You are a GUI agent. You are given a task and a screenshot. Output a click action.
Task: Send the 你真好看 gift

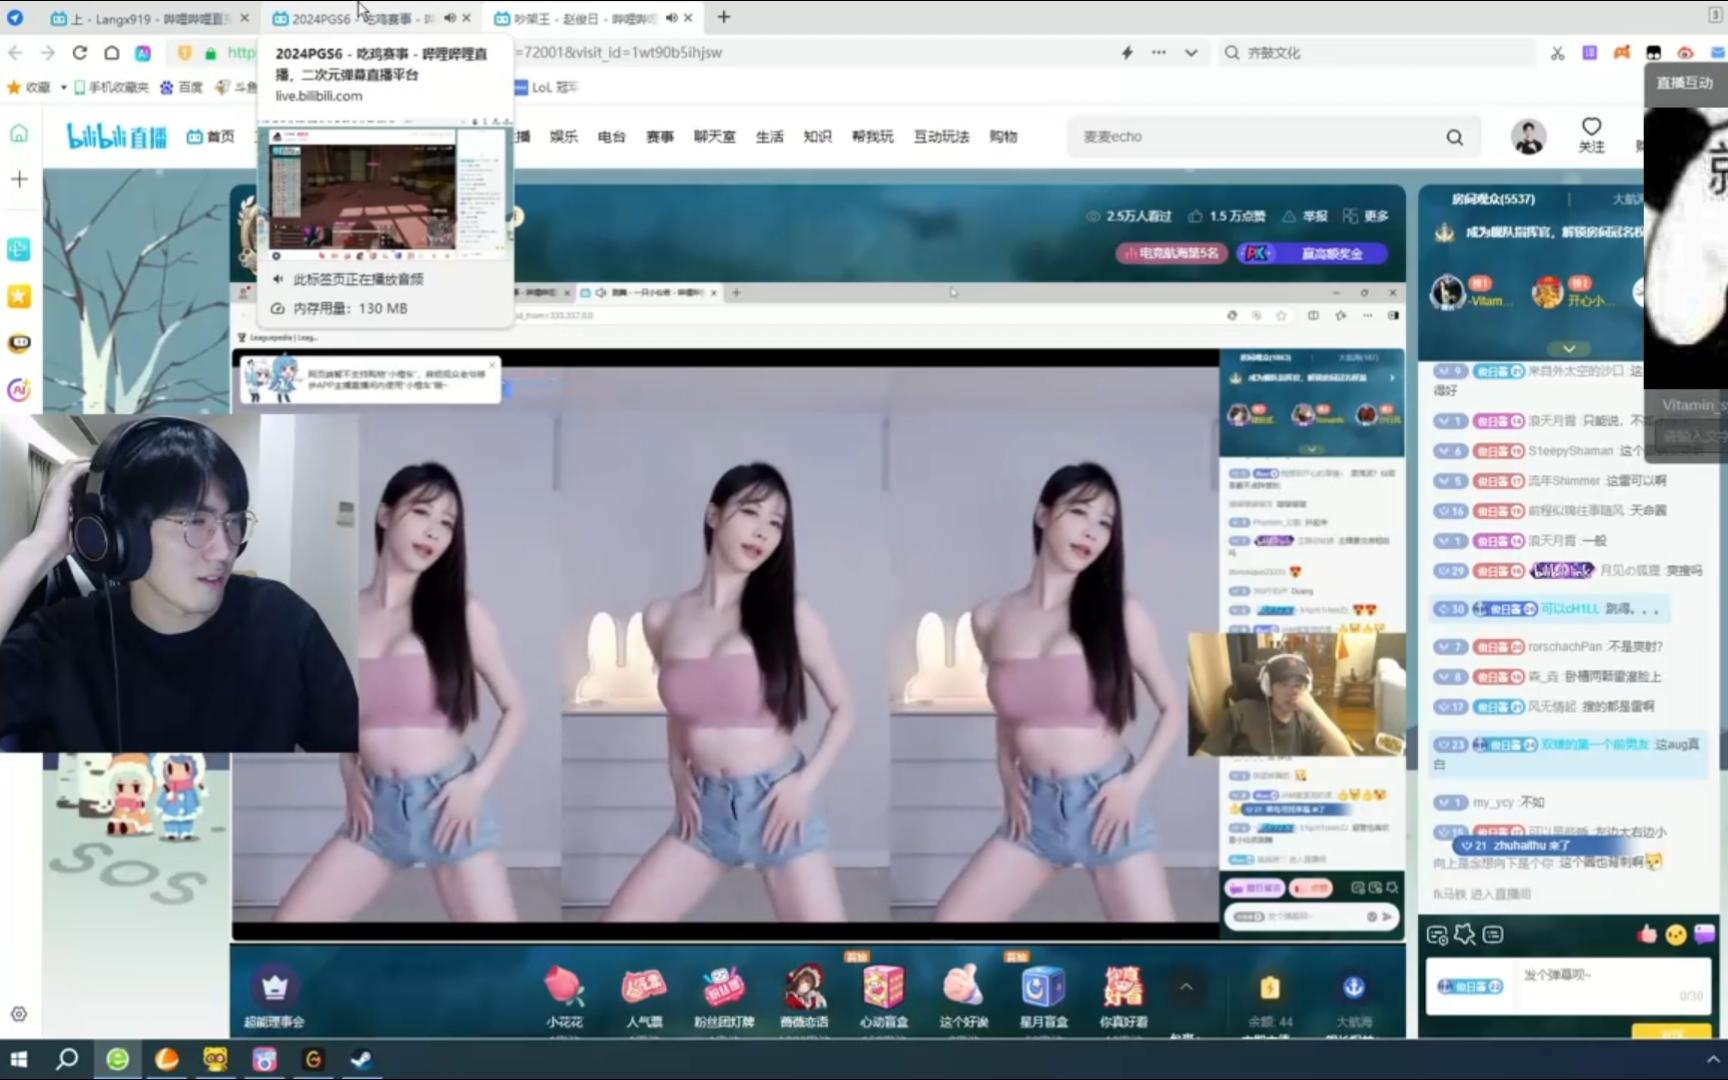[1124, 996]
